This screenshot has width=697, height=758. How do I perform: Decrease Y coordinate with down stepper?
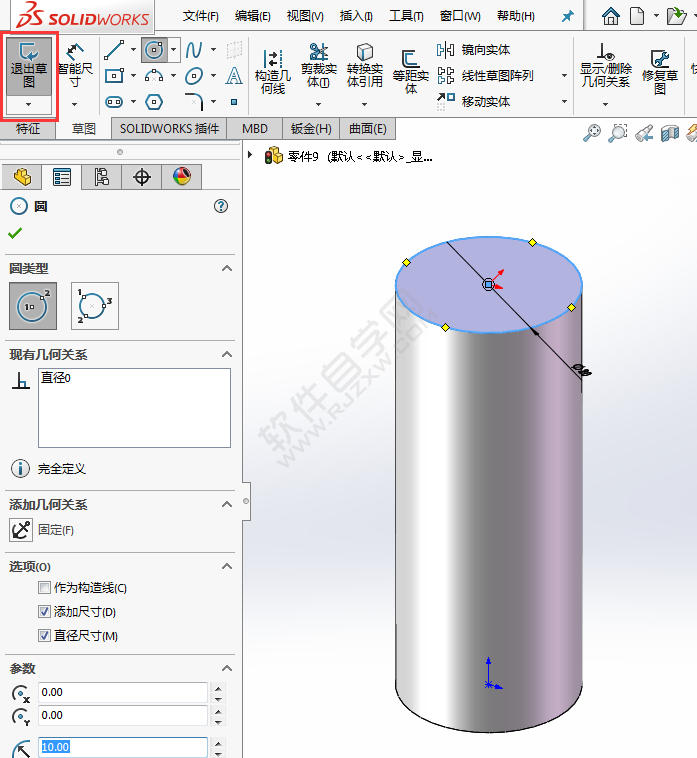click(218, 722)
